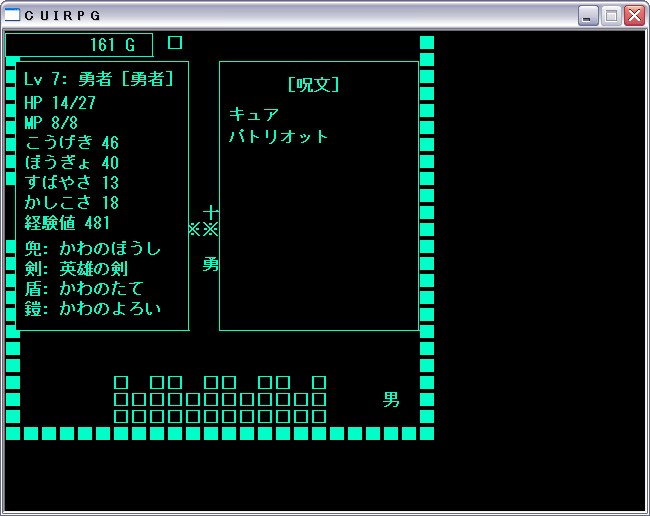
Task: Click the 勇 hero character on the map
Action: click(211, 264)
